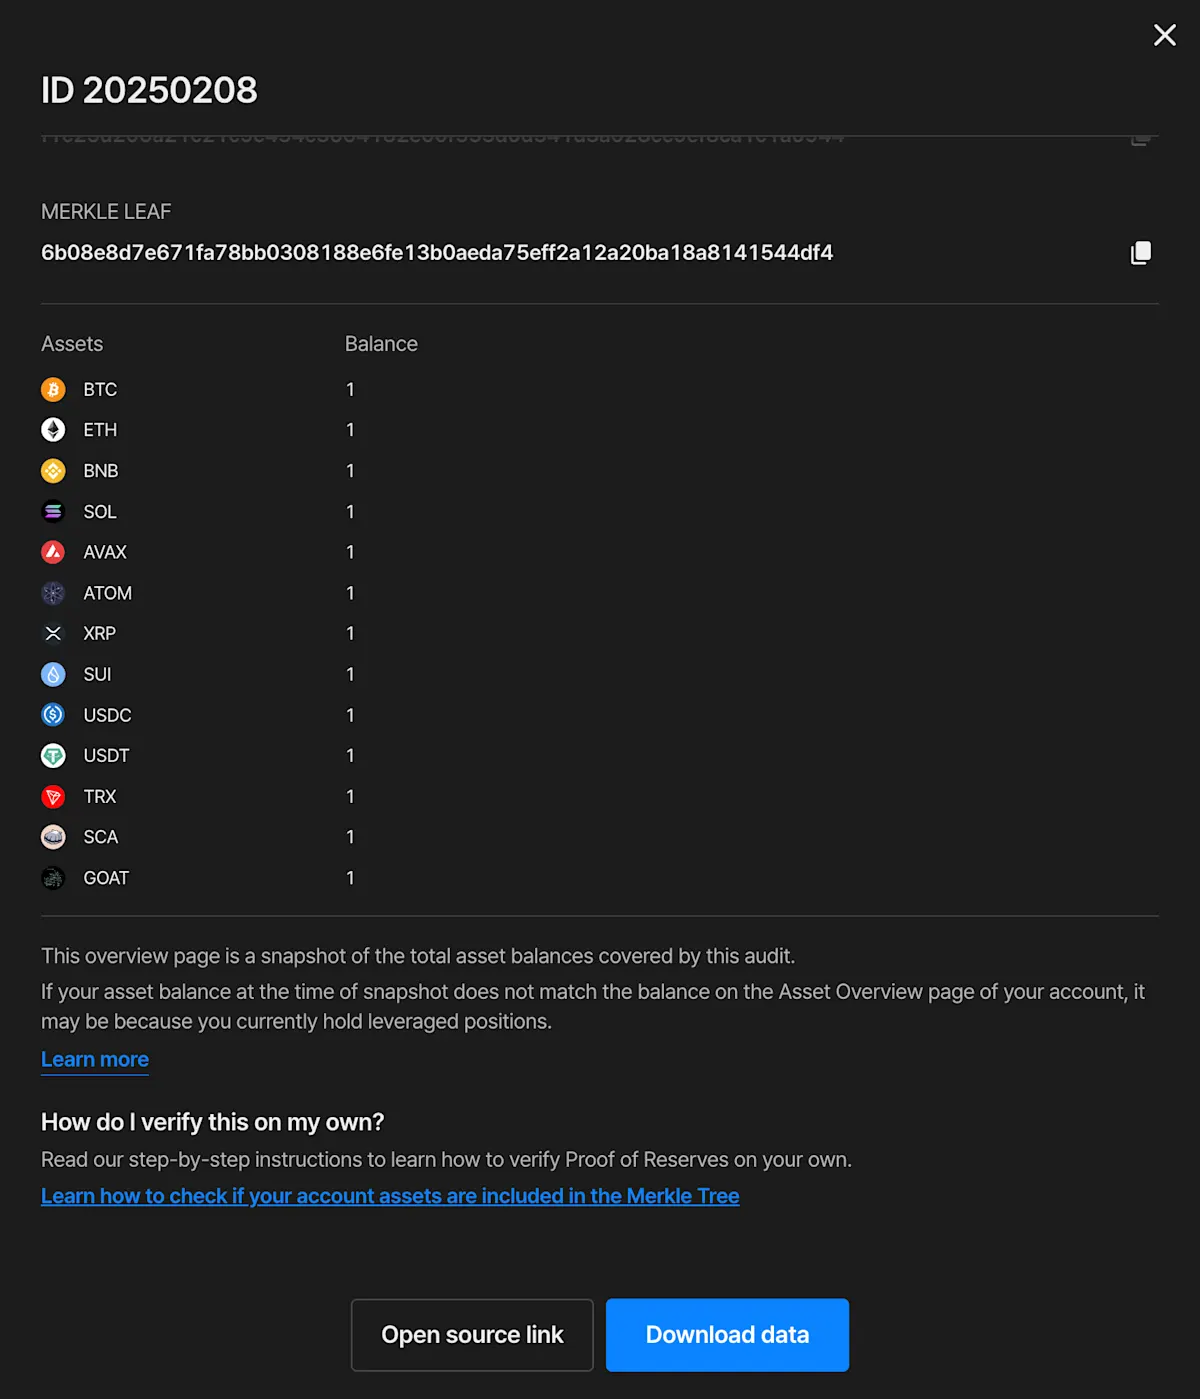
Task: Click the AVAX asset name
Action: point(105,552)
